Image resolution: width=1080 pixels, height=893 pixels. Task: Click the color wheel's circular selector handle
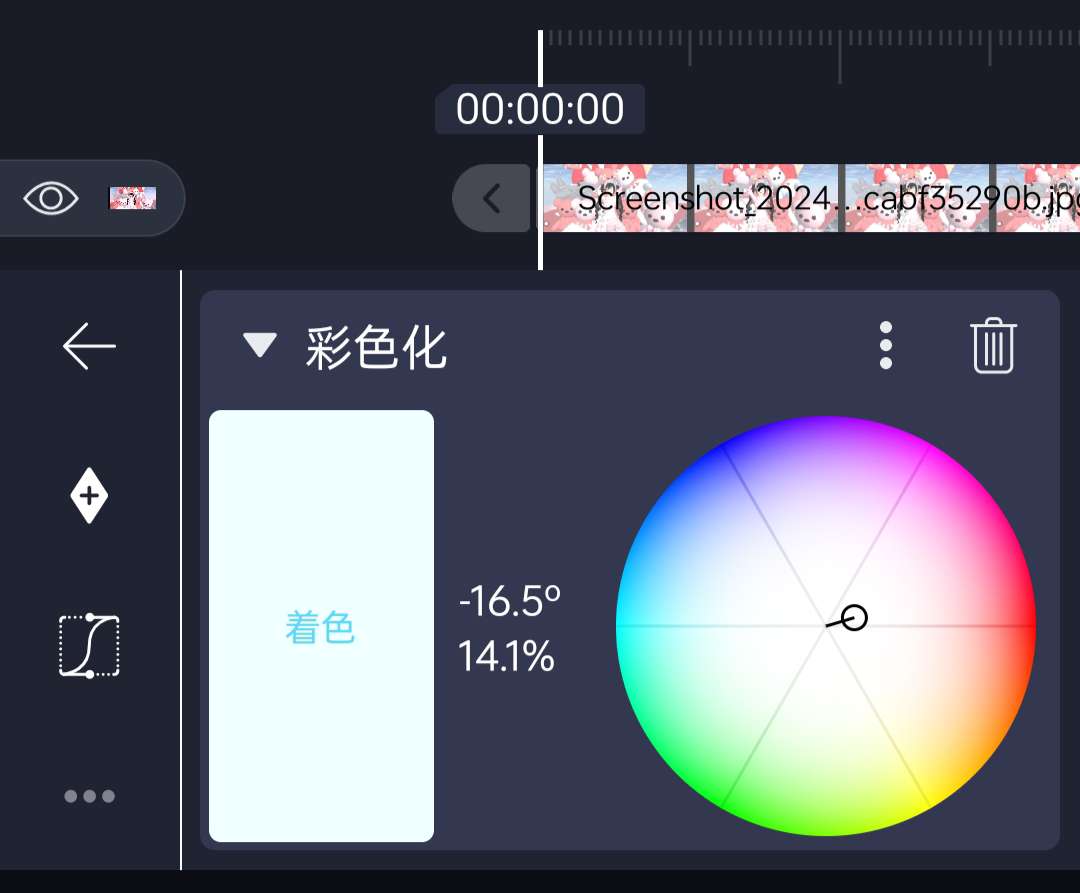853,618
